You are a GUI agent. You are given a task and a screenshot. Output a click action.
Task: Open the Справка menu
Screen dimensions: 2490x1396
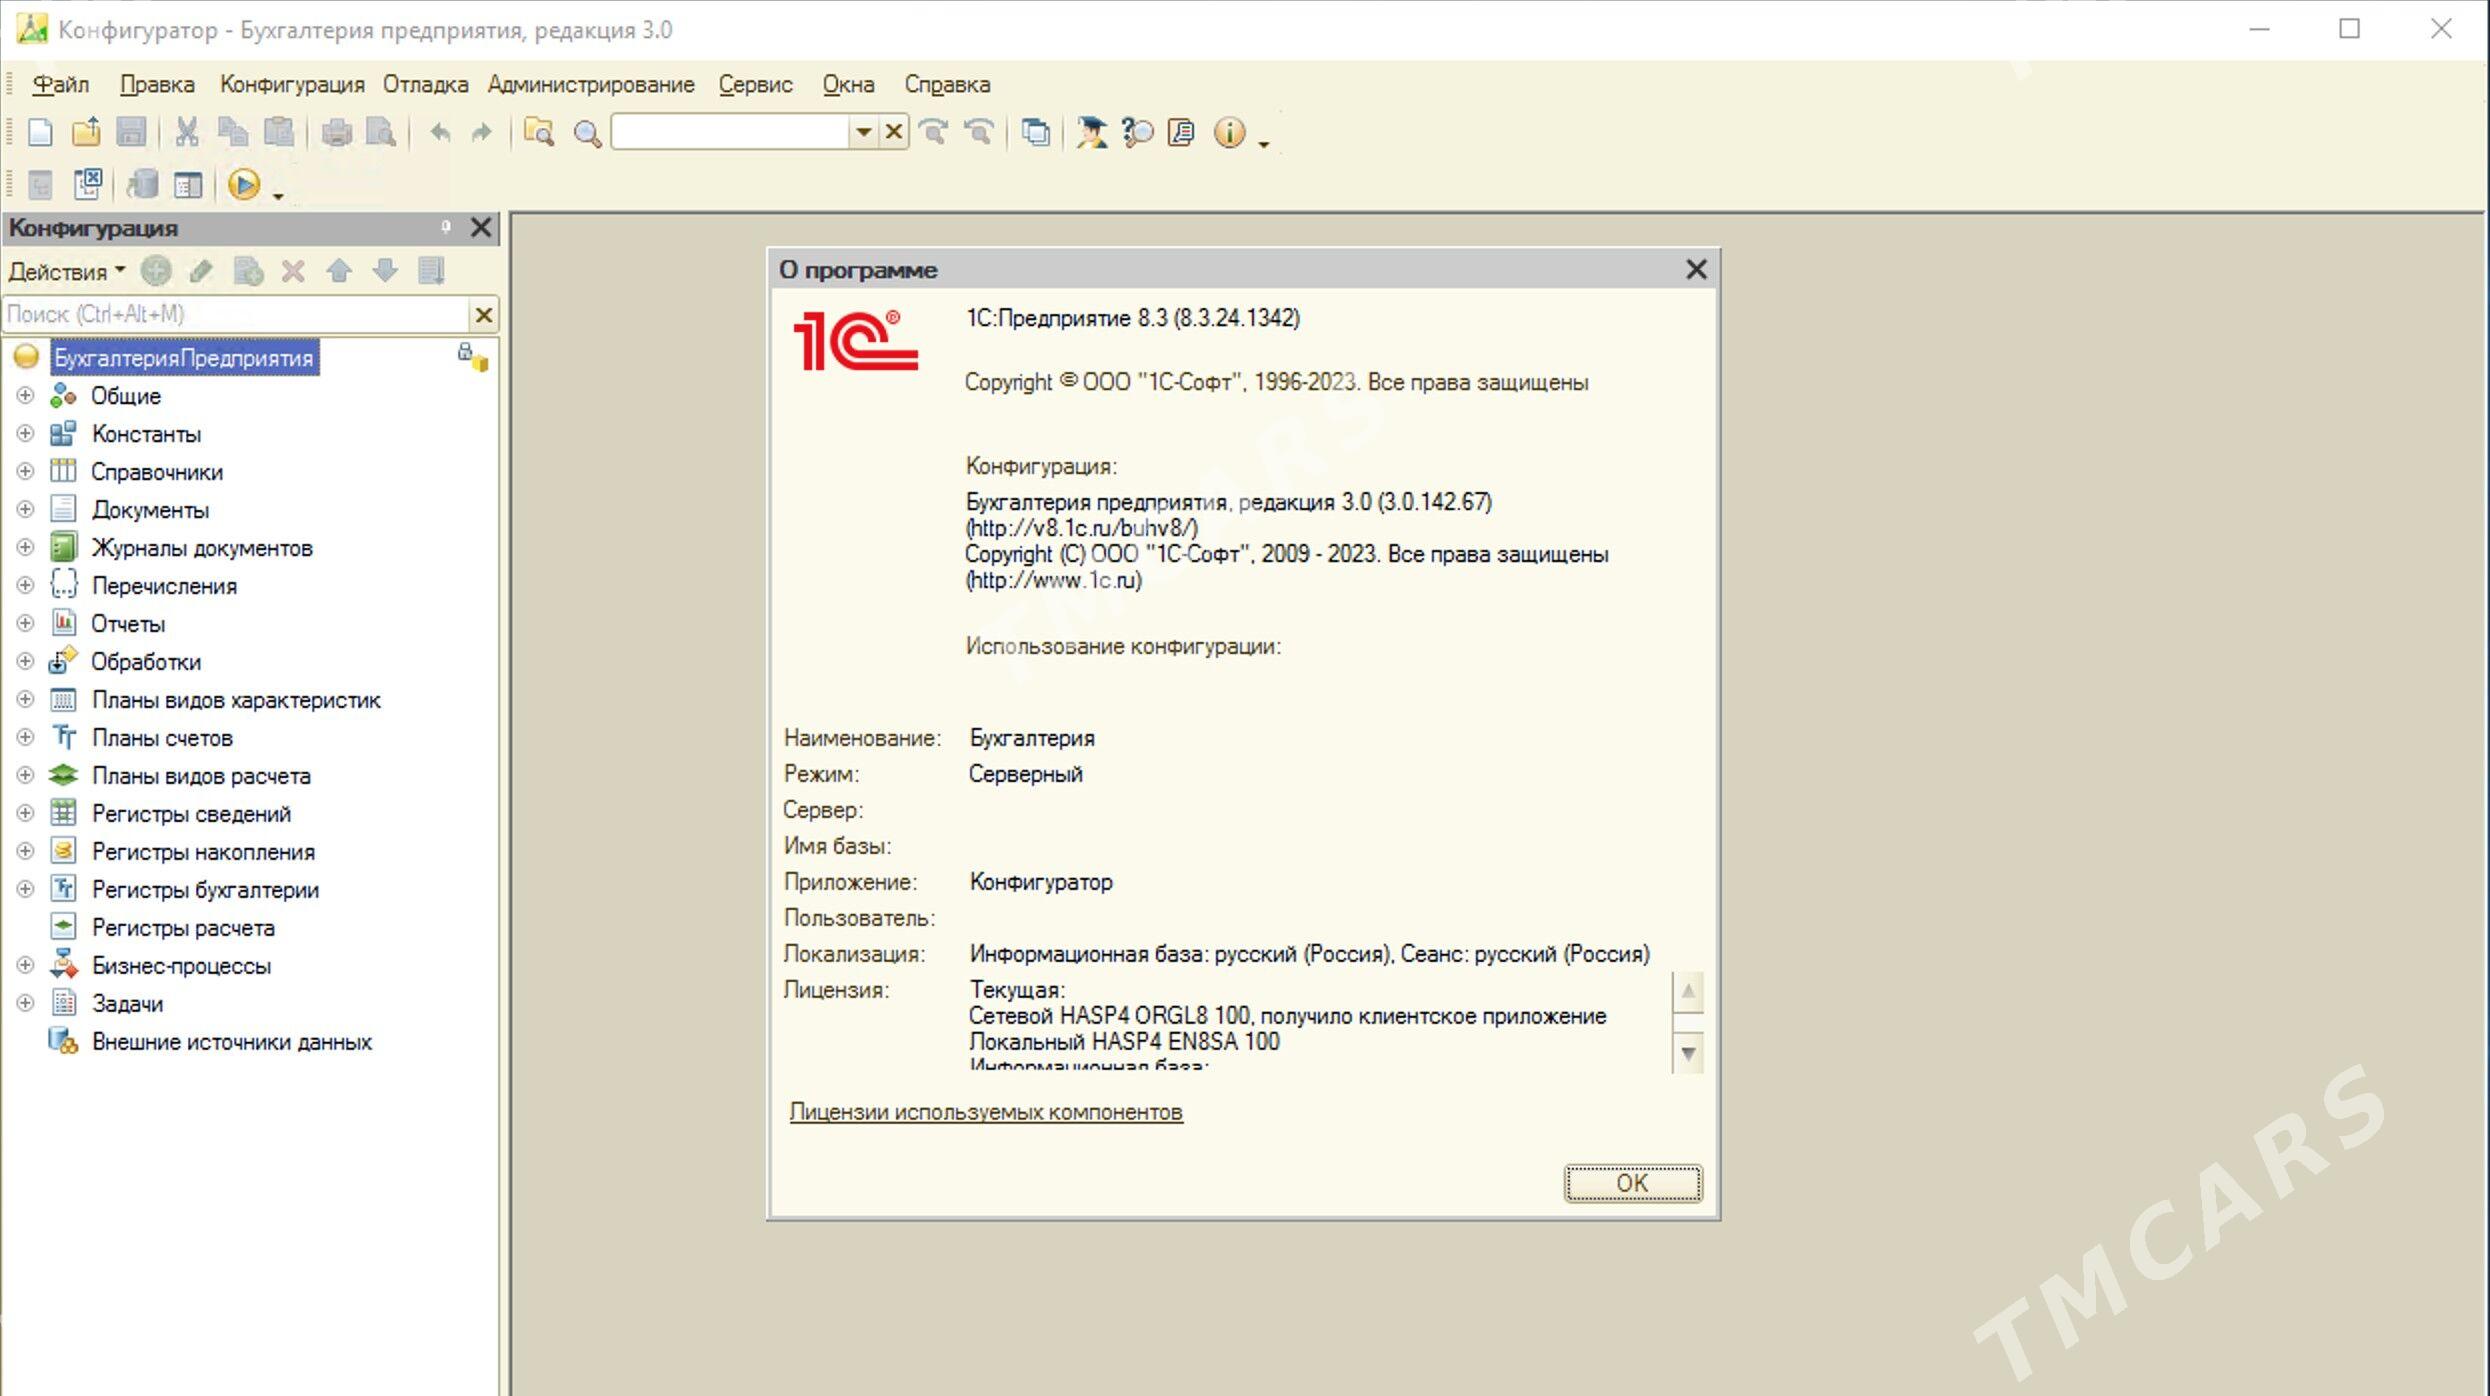pos(947,85)
